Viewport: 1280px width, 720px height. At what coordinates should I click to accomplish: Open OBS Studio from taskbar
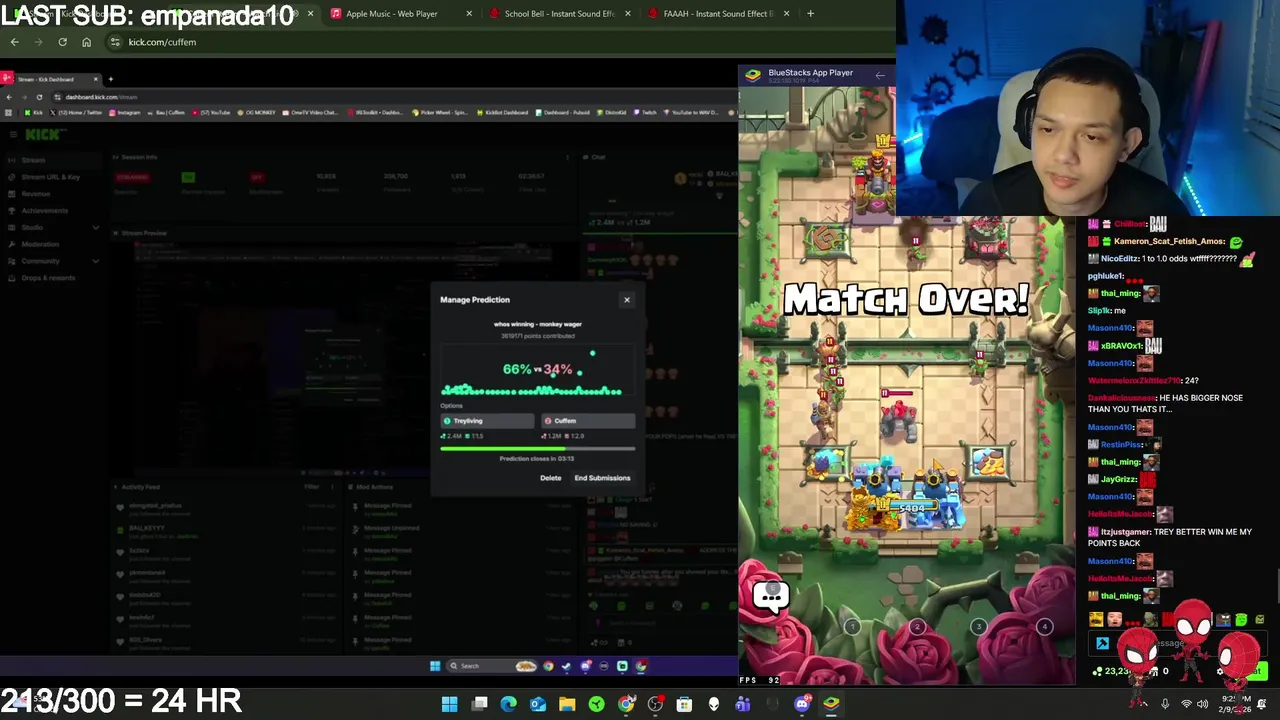click(655, 704)
